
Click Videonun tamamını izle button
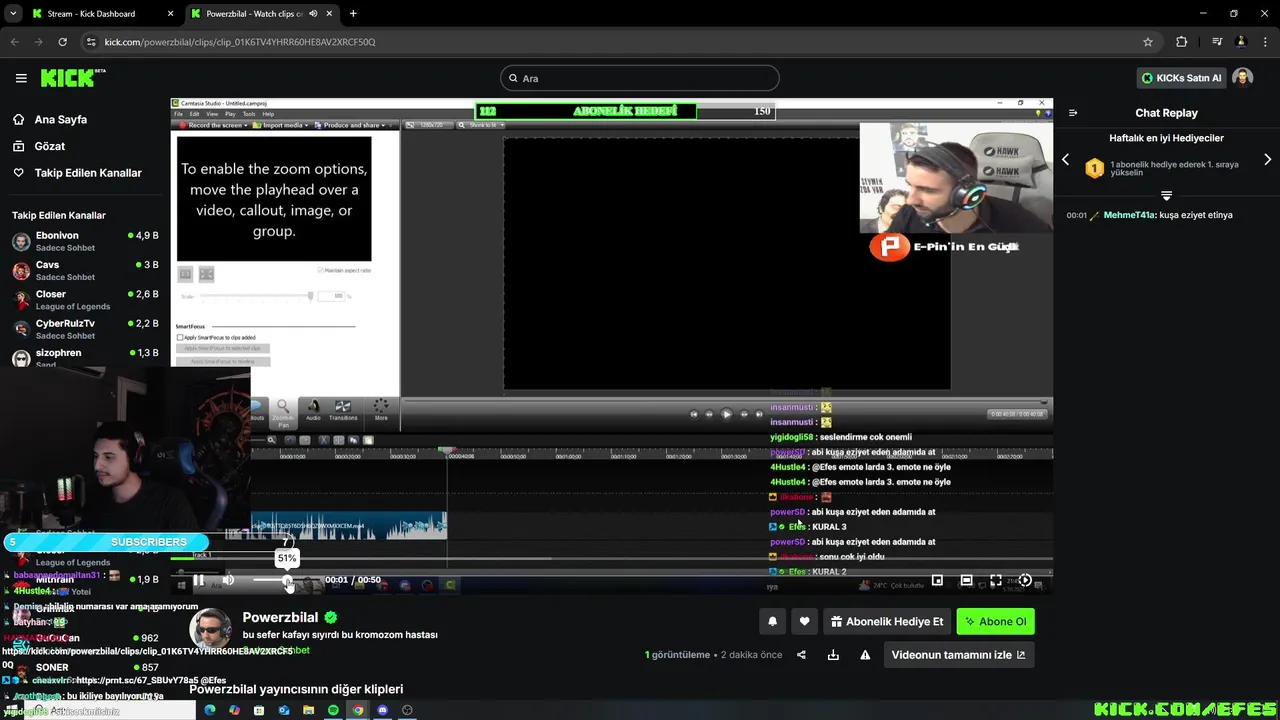958,655
